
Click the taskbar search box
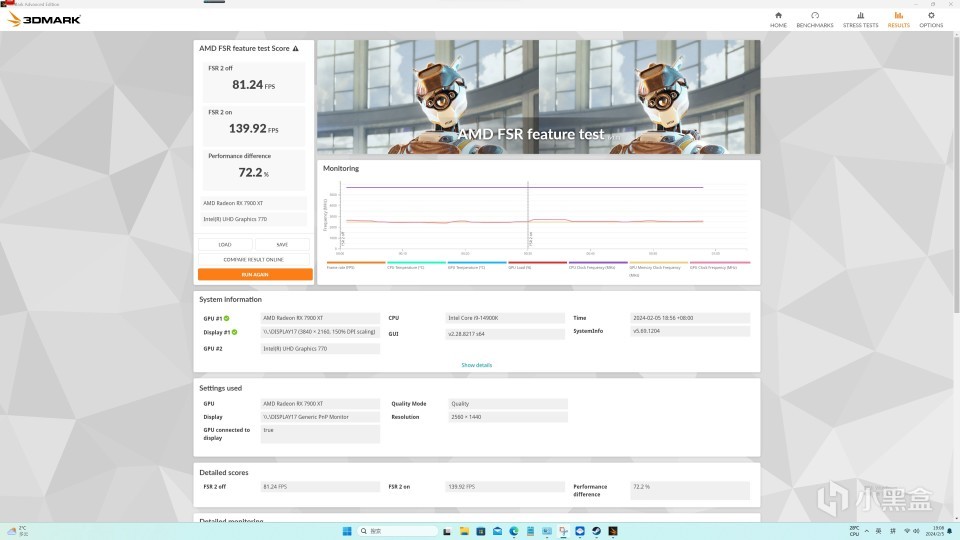(397, 531)
